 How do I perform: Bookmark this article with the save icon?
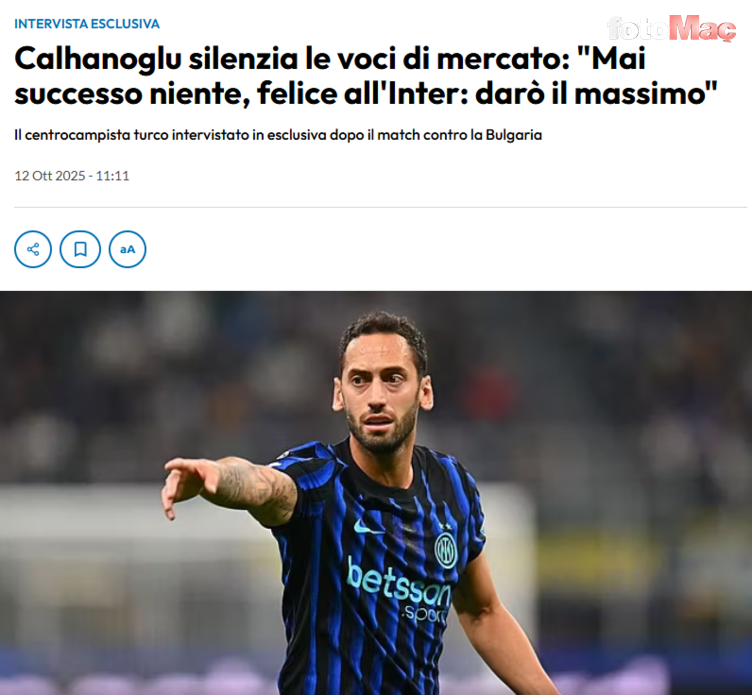(x=80, y=249)
